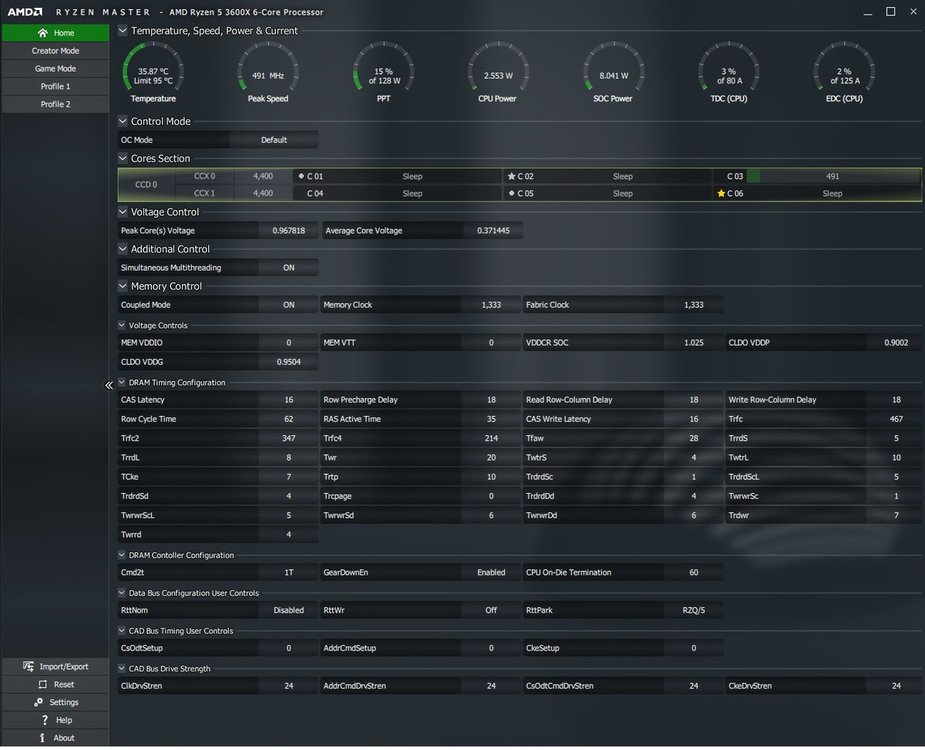Switch to Creator Mode
The image size is (925, 750).
pos(55,51)
